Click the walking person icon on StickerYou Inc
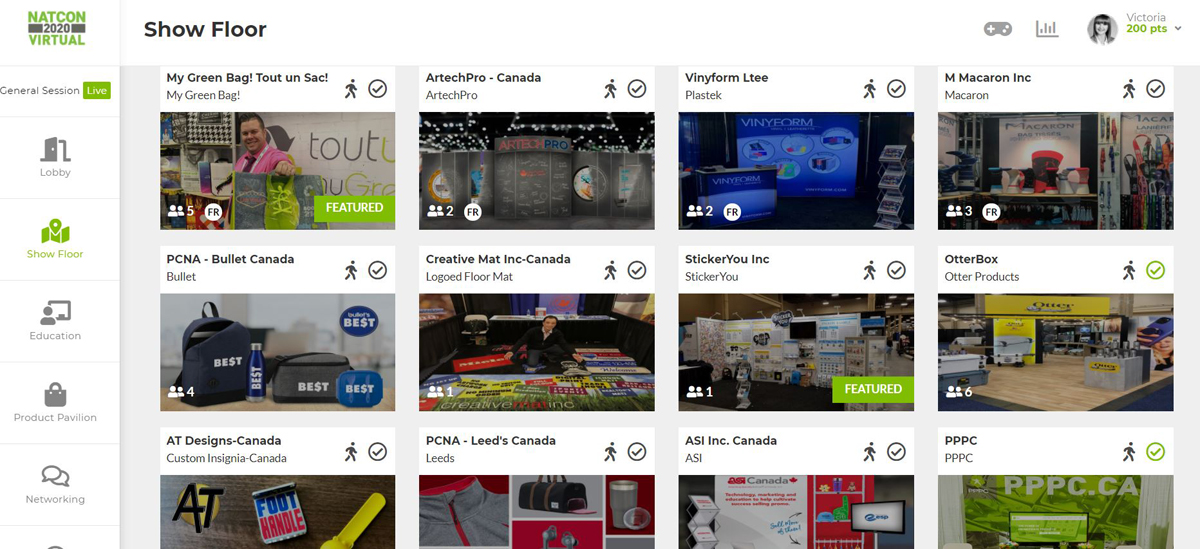 869,270
